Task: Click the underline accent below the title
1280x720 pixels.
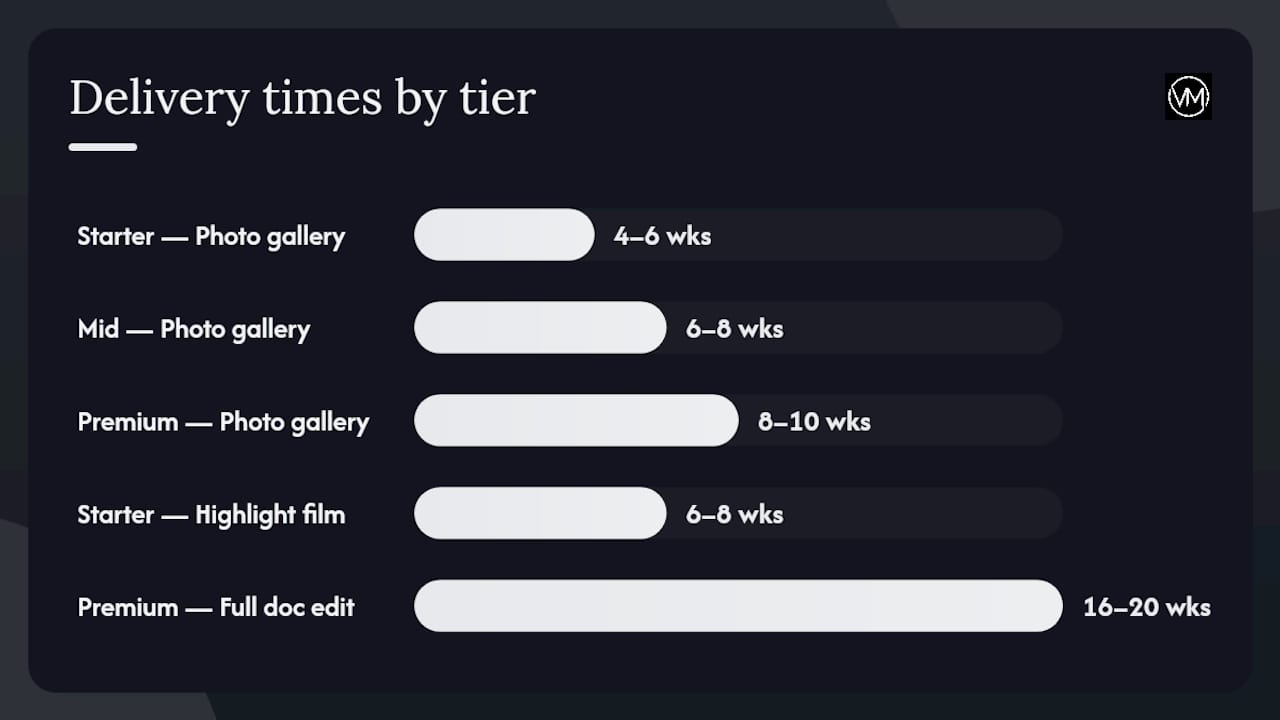Action: pos(103,147)
